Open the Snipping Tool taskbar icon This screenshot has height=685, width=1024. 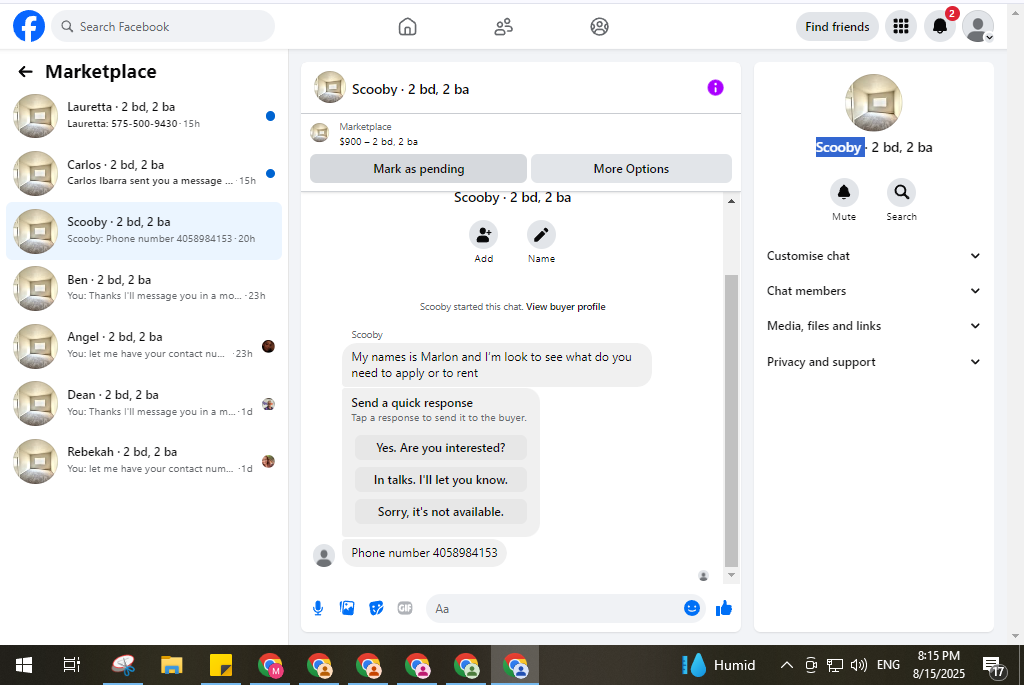coord(123,665)
